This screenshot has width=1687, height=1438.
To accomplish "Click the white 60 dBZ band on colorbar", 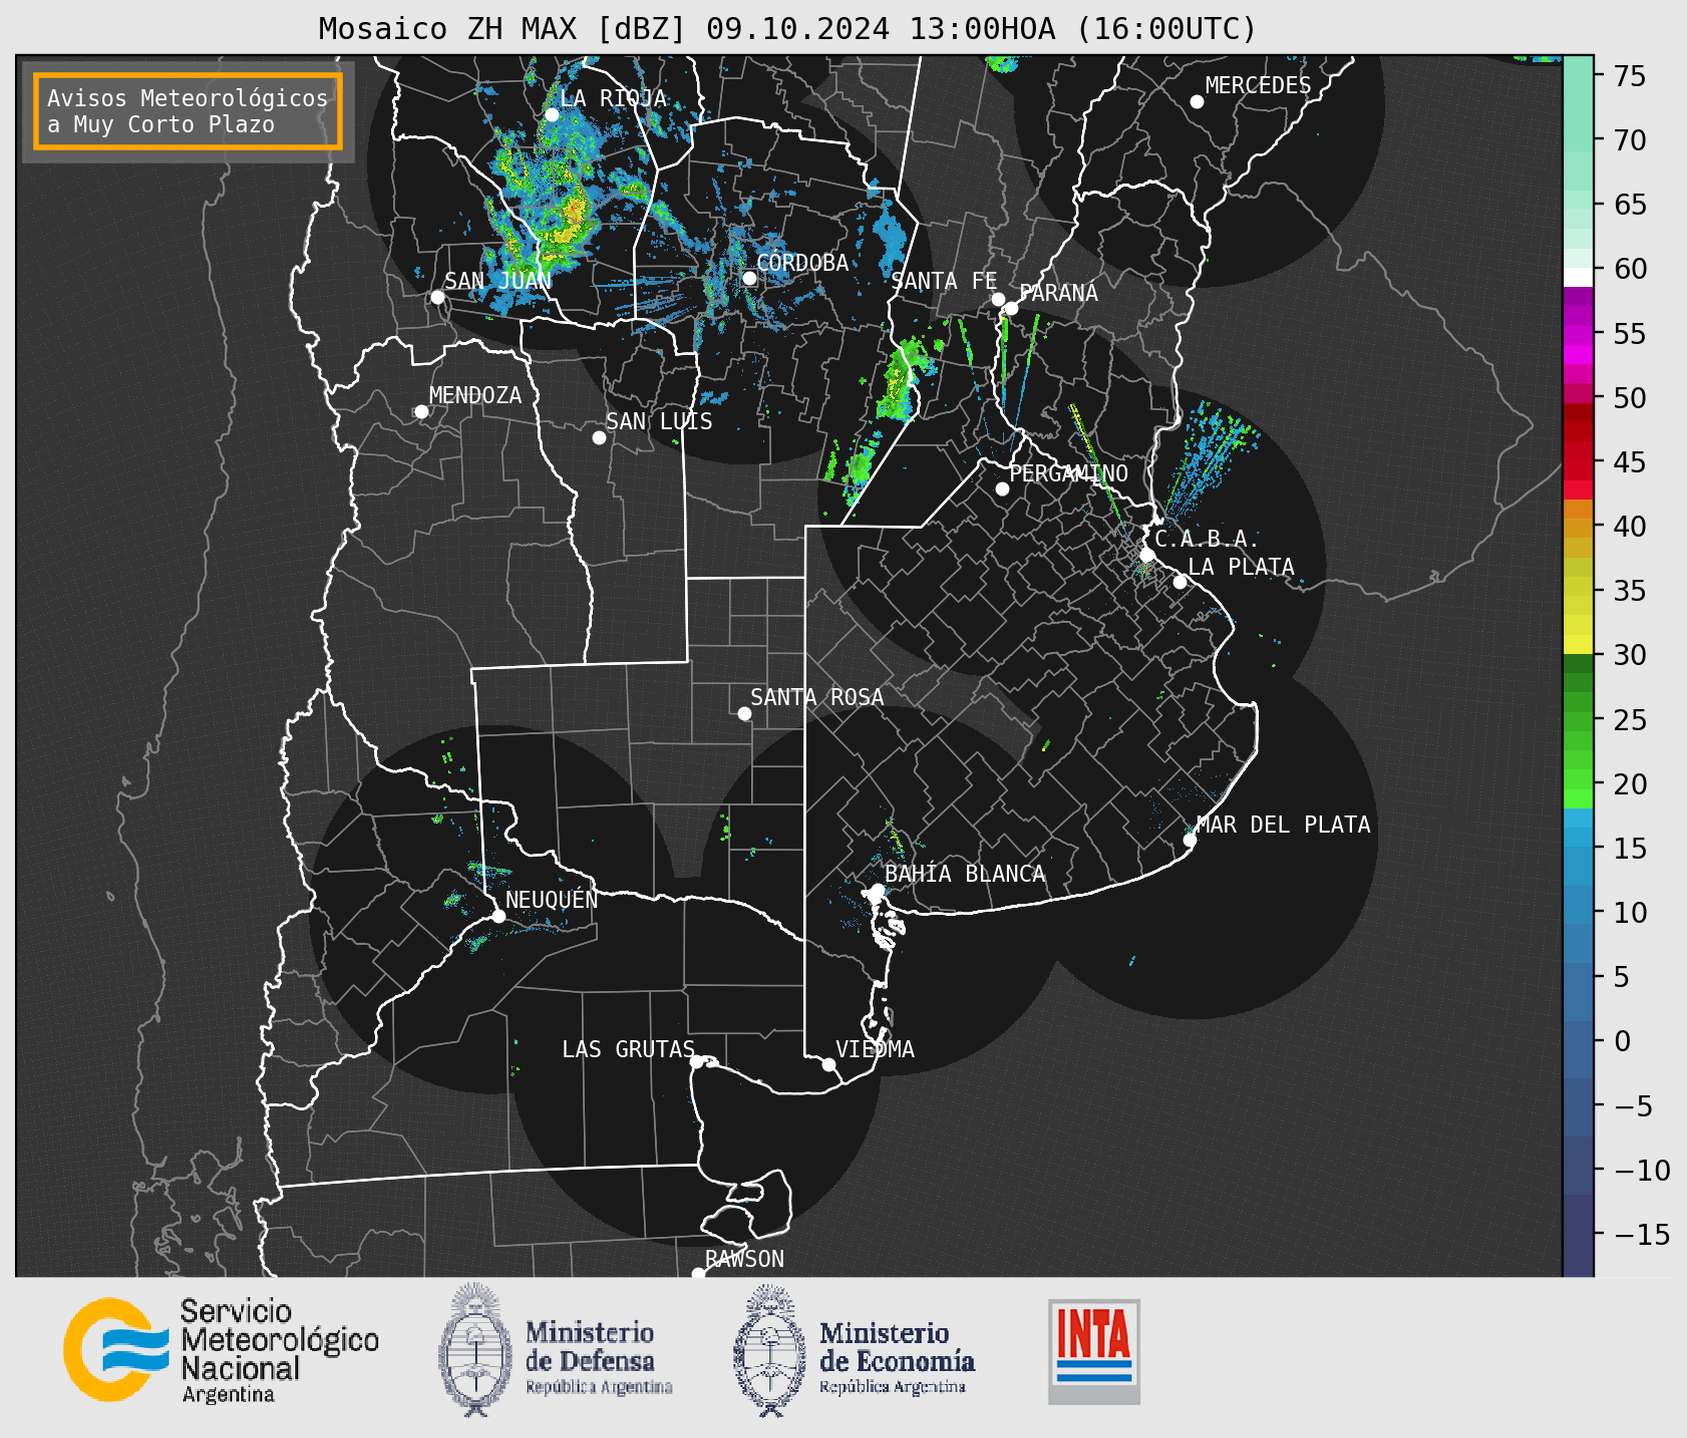I will click(1578, 277).
